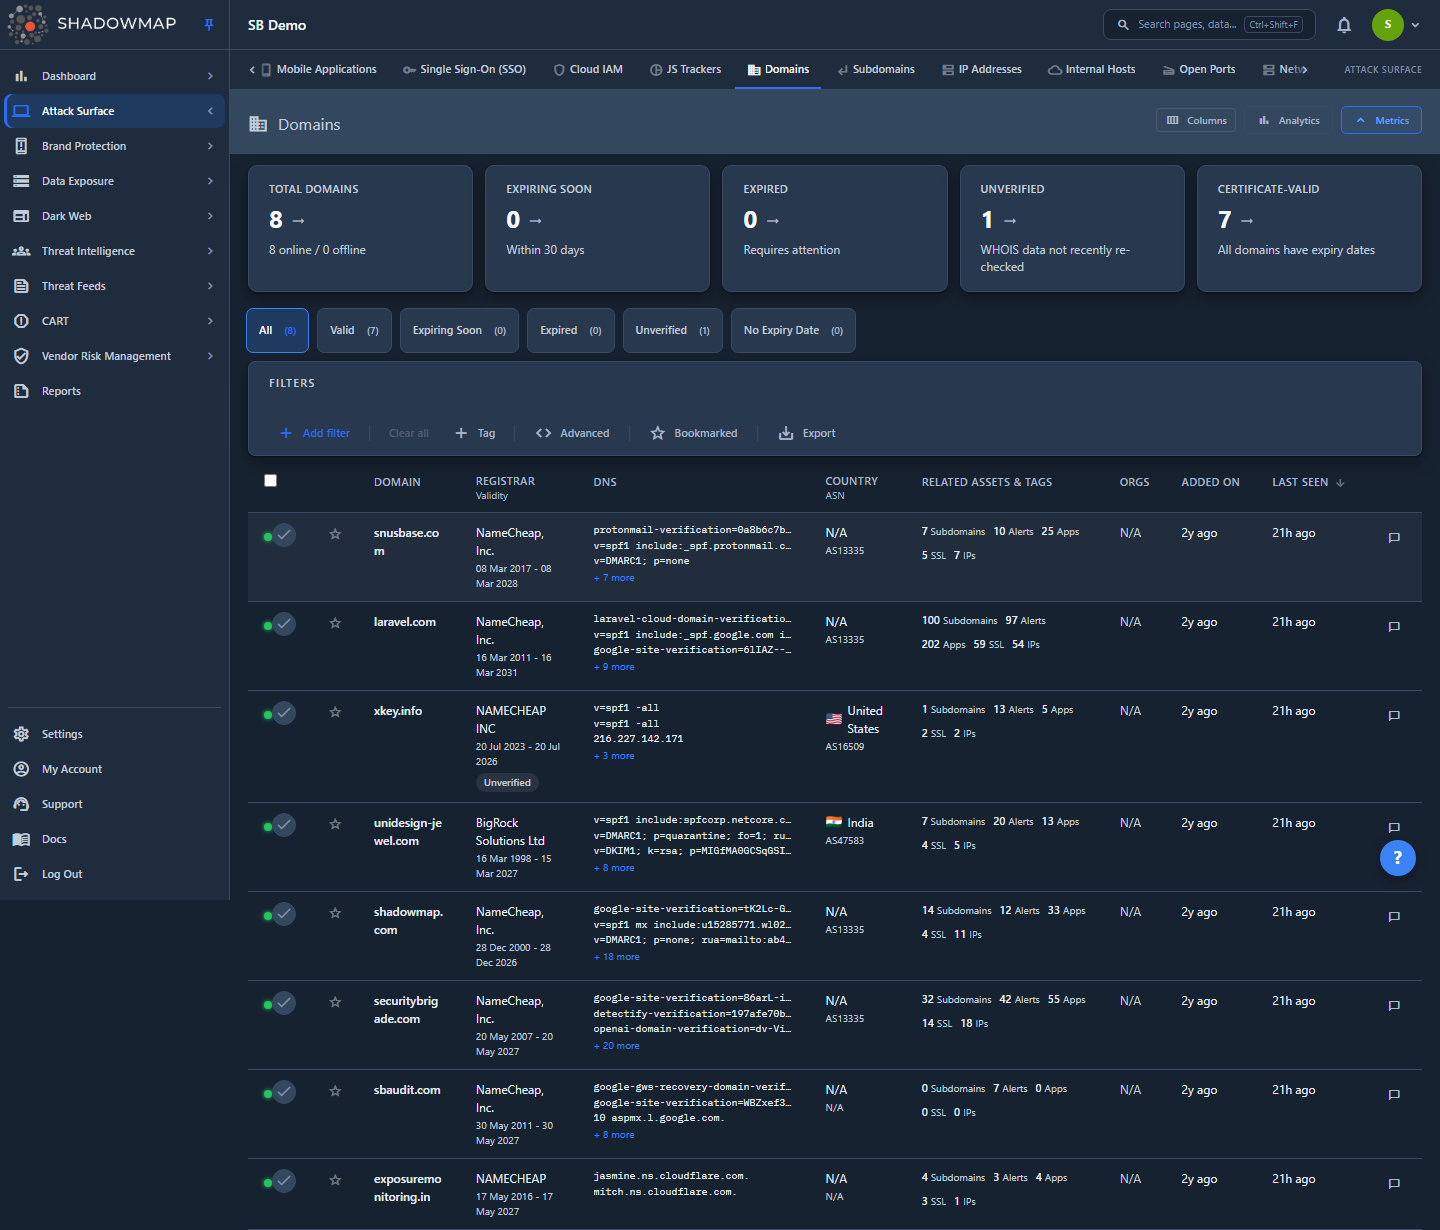
Task: Show 20 more DNS records for securitybrigade.com
Action: [617, 1046]
